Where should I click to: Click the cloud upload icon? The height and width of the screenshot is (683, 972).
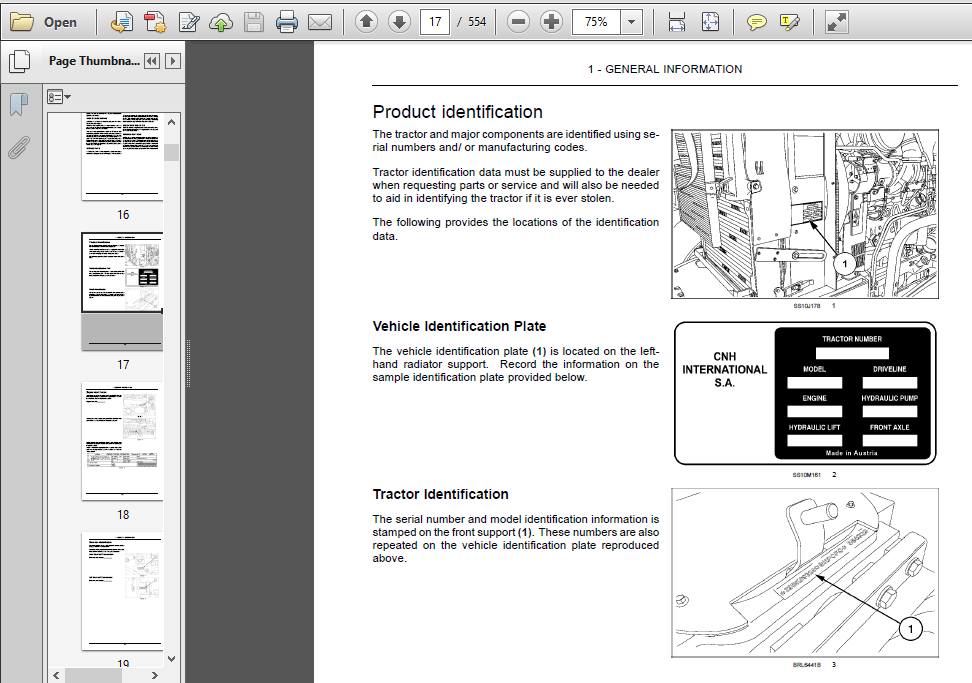(221, 22)
